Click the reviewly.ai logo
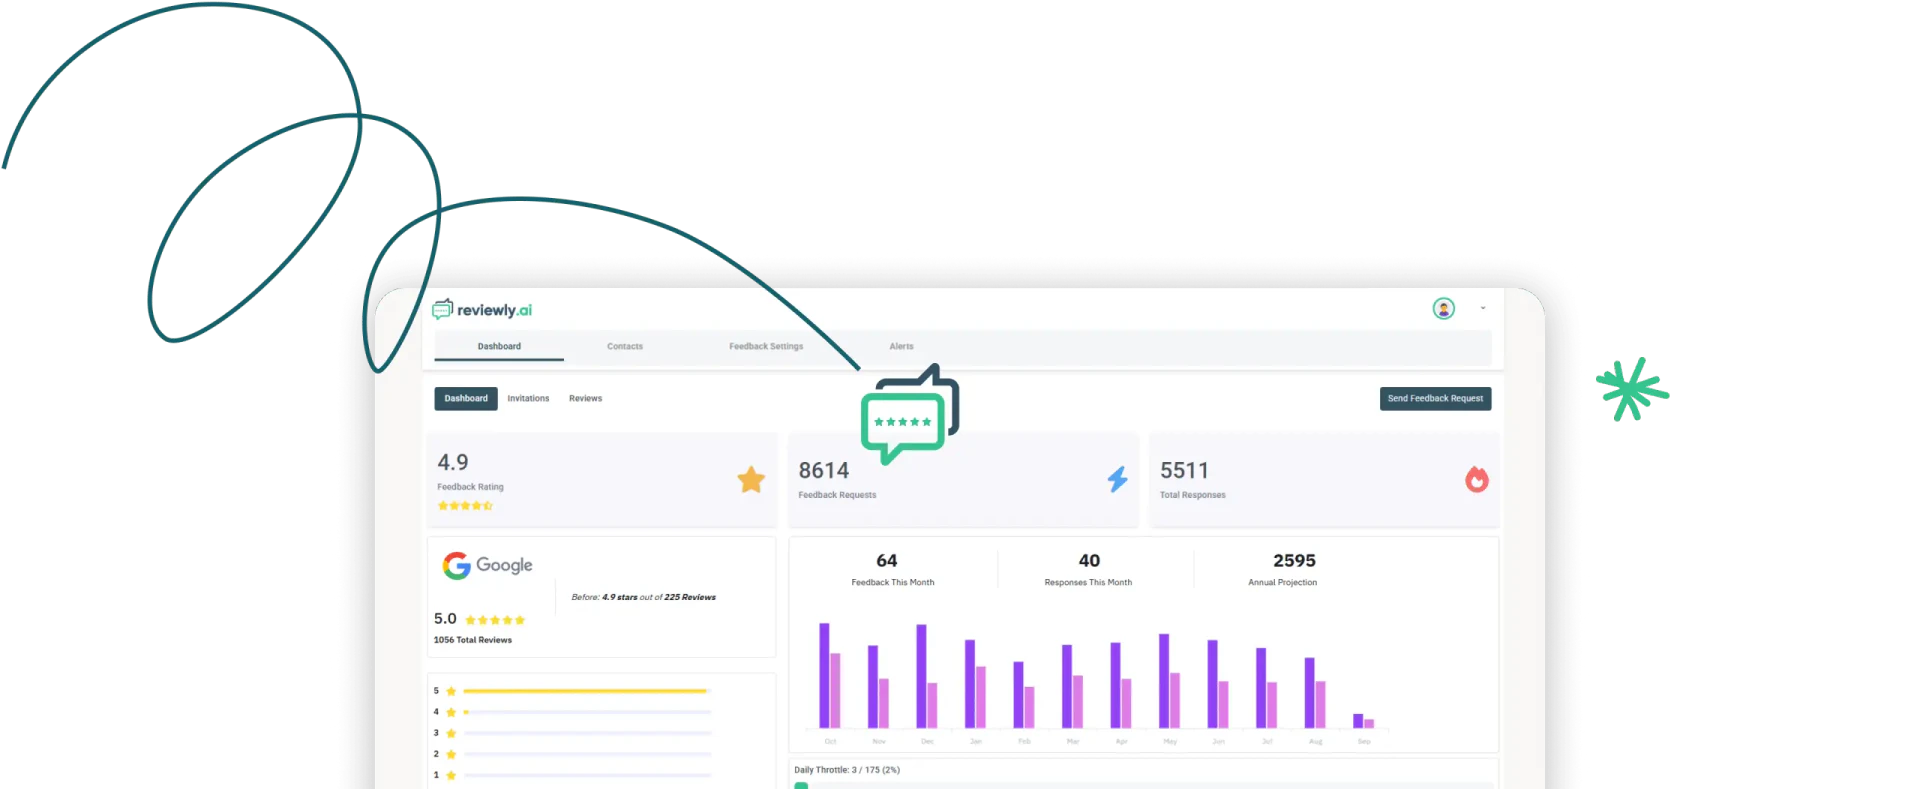Viewport: 1920px width, 789px height. tap(482, 310)
